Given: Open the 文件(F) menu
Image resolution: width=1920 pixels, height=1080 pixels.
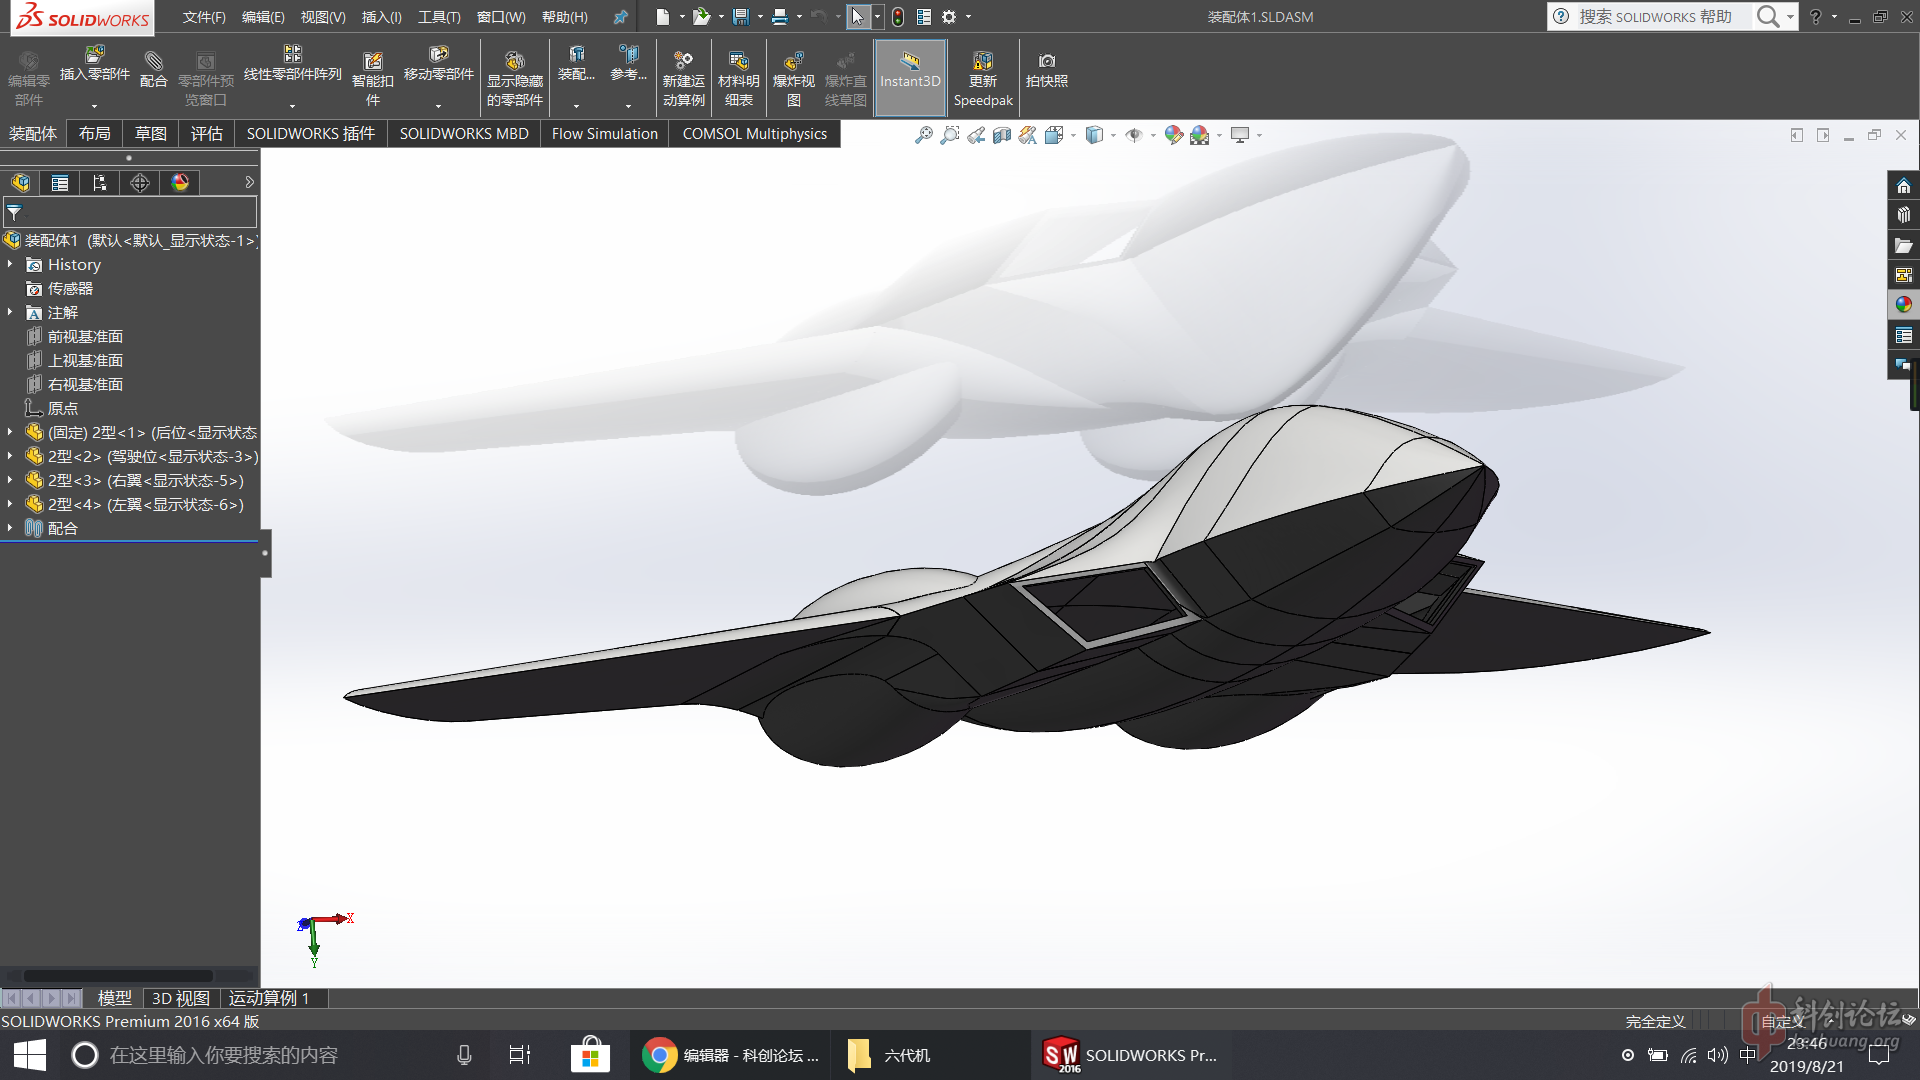Looking at the screenshot, I should pos(204,17).
